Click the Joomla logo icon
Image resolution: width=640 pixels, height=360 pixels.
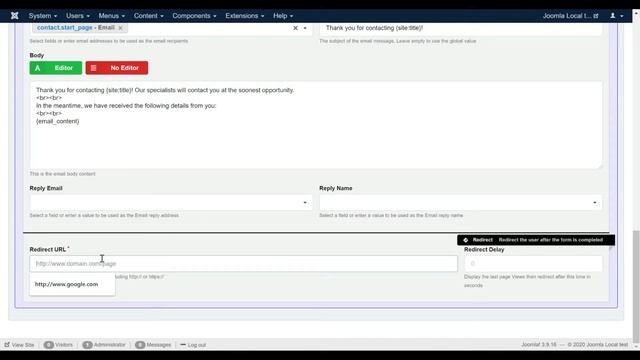coord(15,16)
